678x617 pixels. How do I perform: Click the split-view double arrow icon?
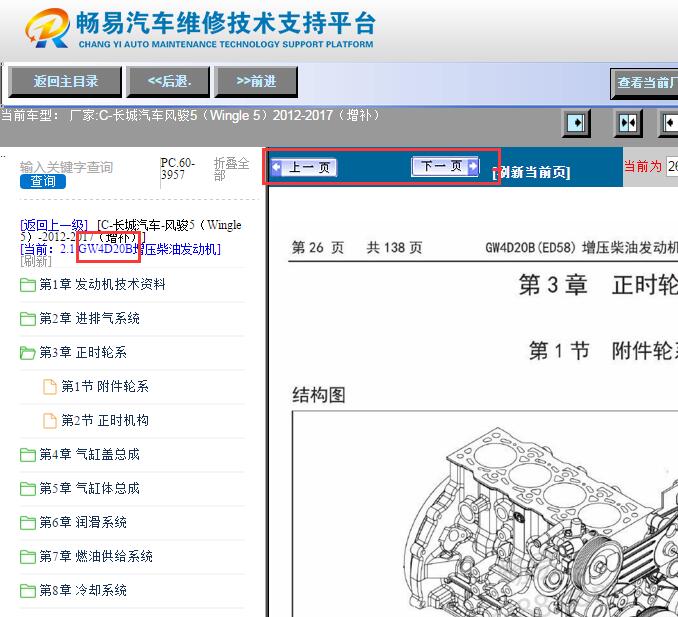[x=628, y=123]
